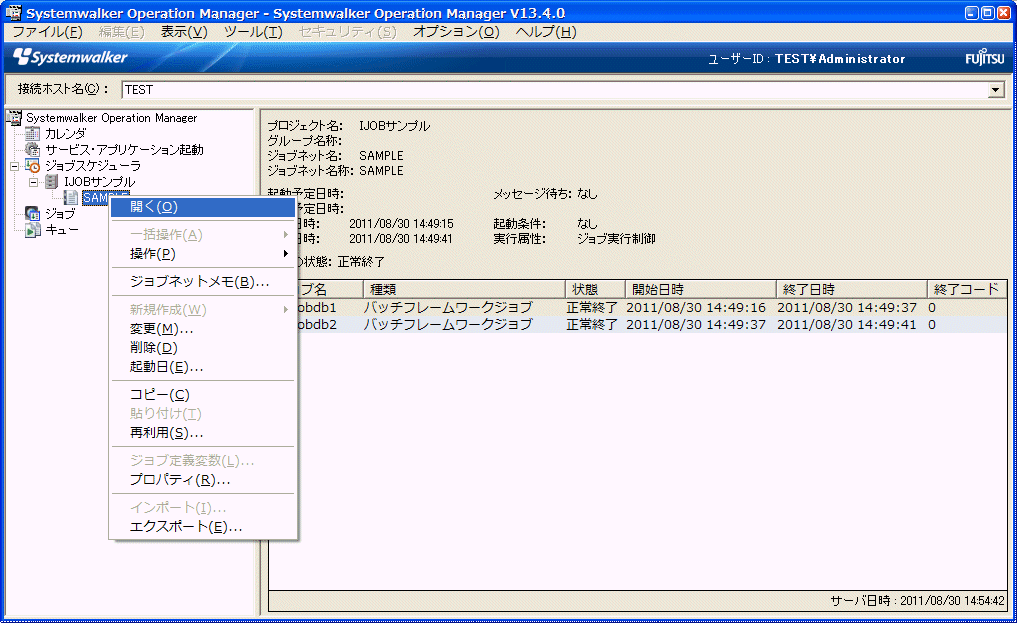Click the サーバ日時 status bar entry
Screen dimensions: 1017x623
(917, 601)
